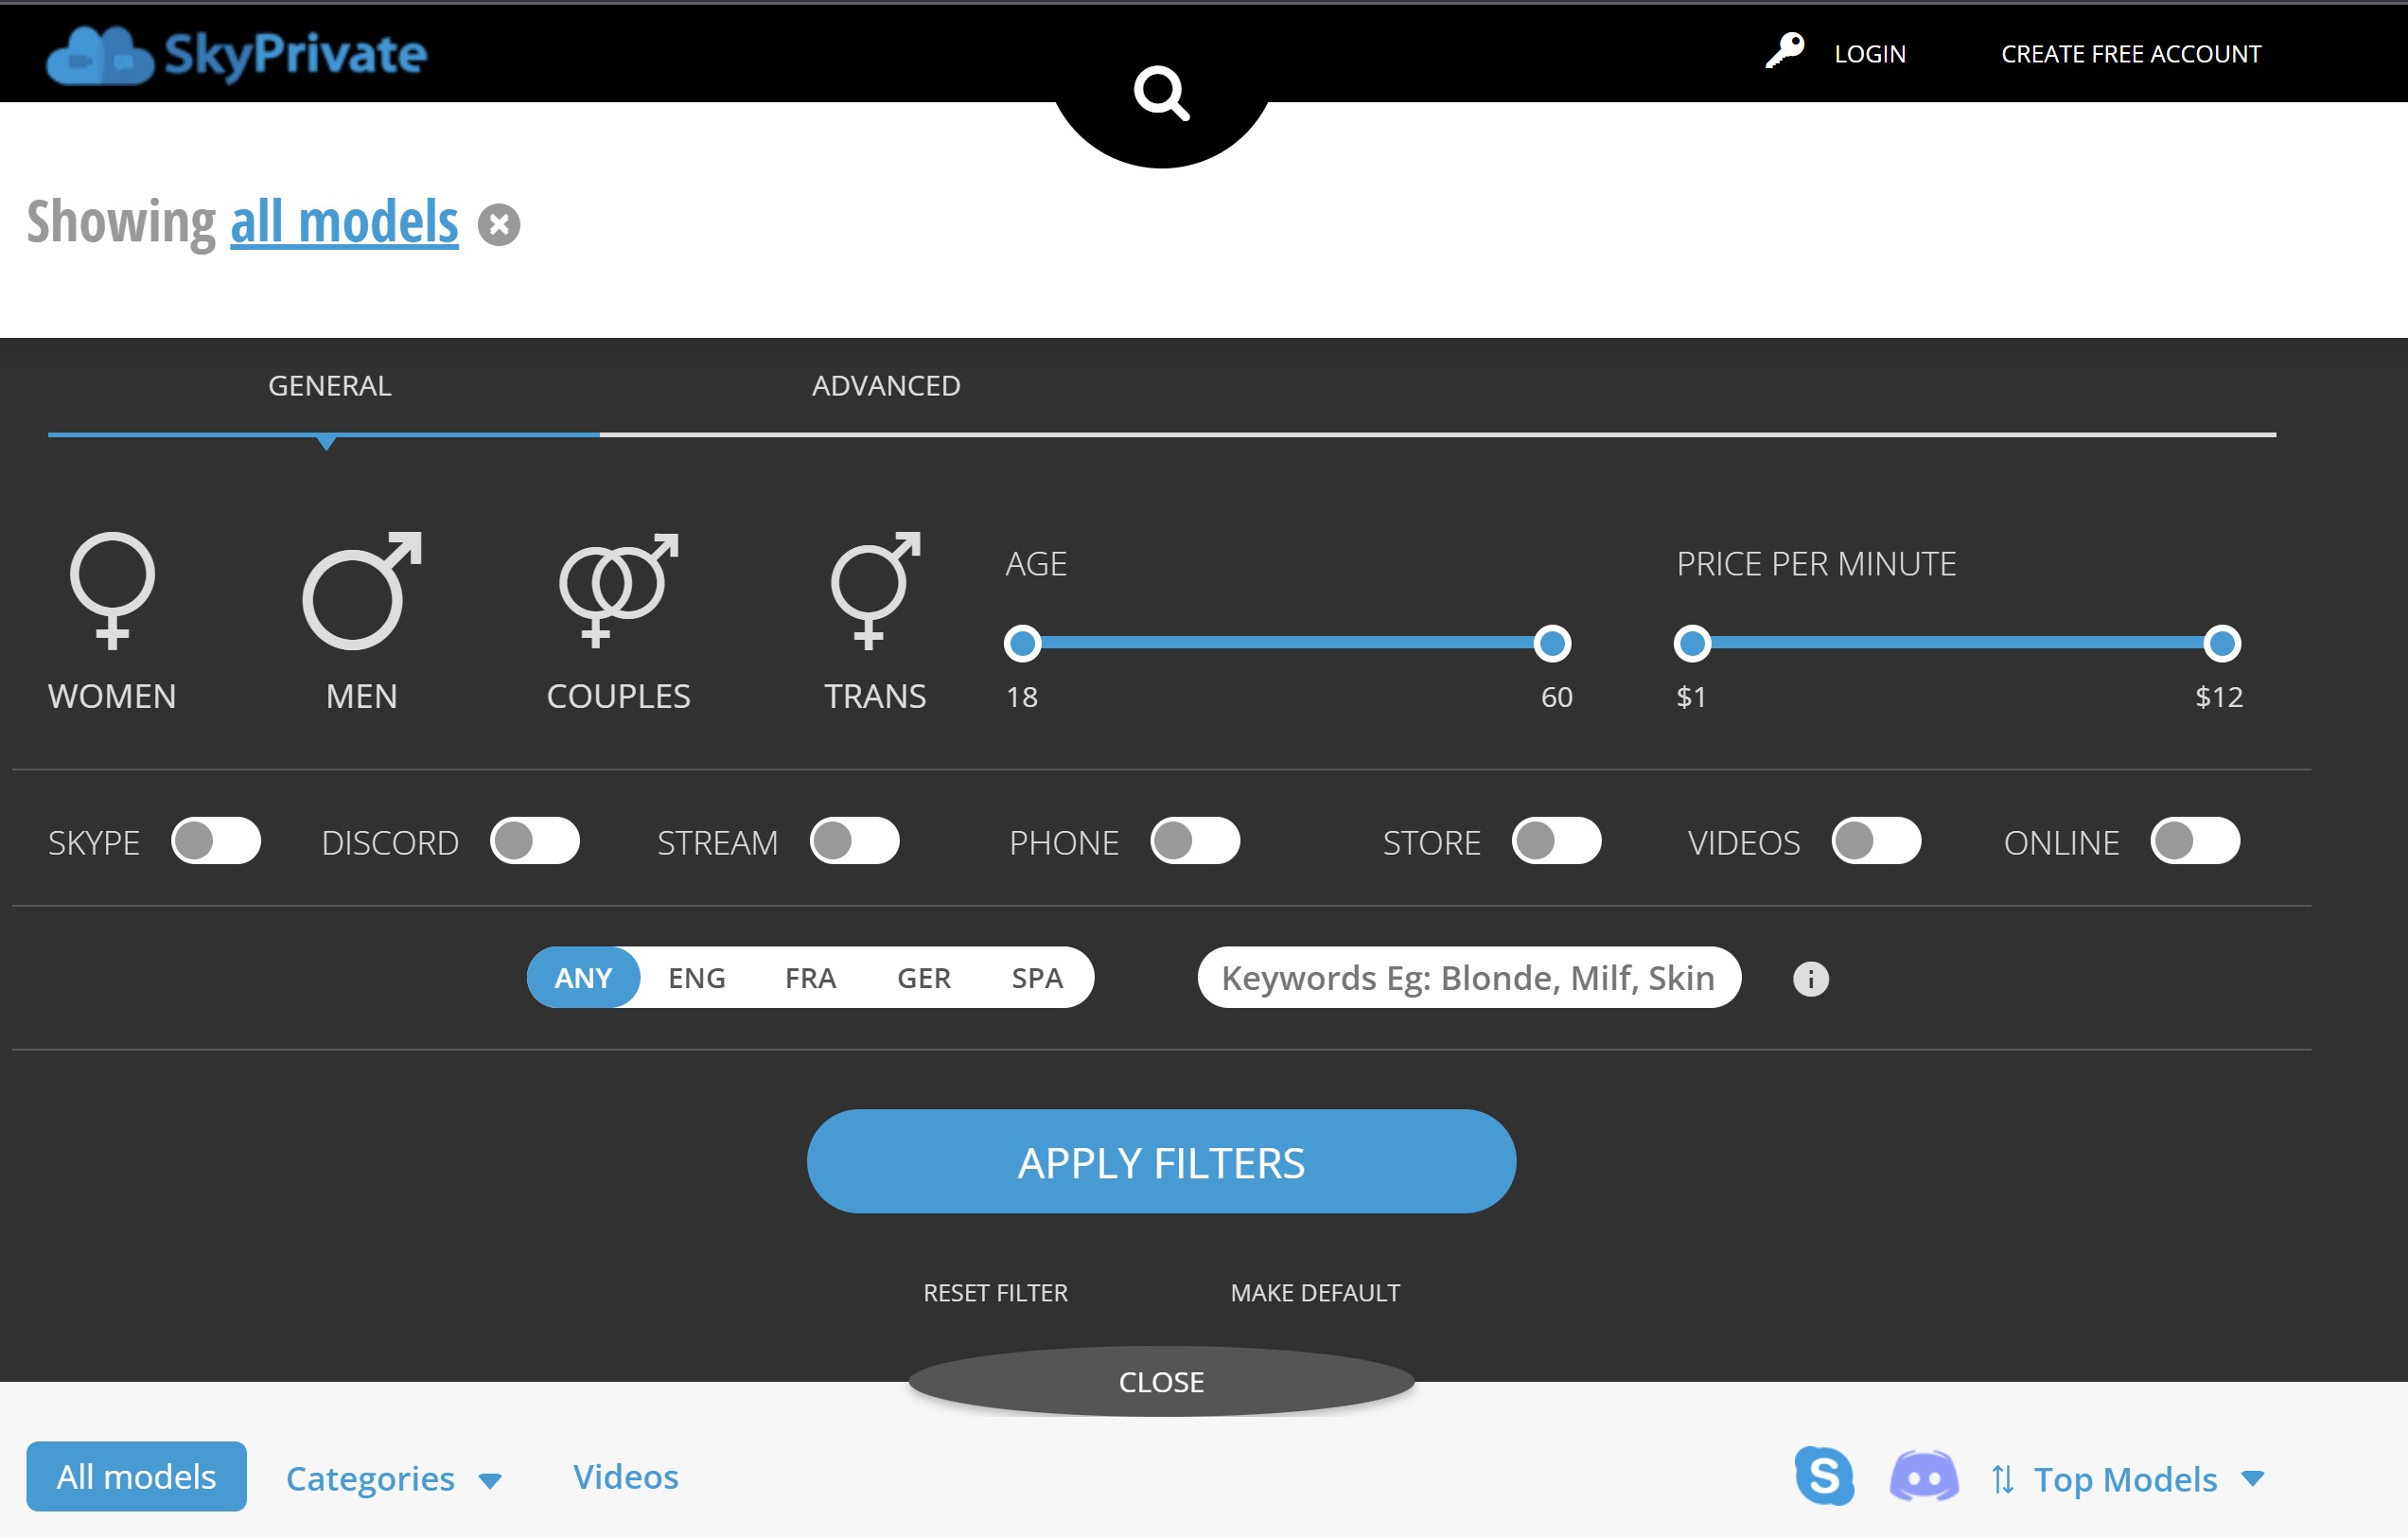This screenshot has width=2408, height=1538.
Task: Switch to the General filters tab
Action: coord(328,384)
